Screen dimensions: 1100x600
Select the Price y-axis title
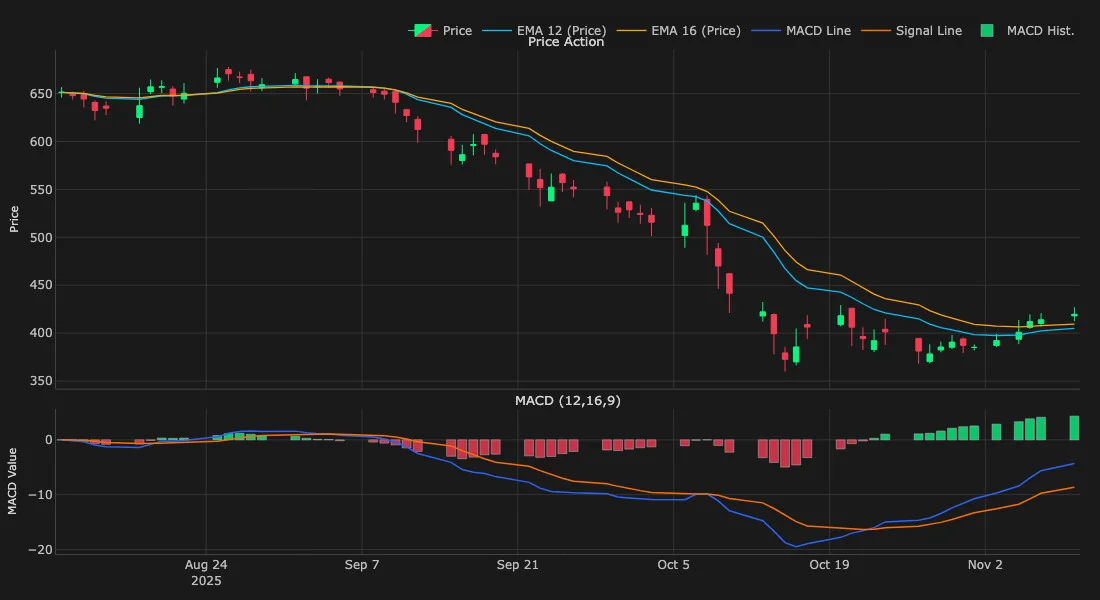tap(13, 219)
